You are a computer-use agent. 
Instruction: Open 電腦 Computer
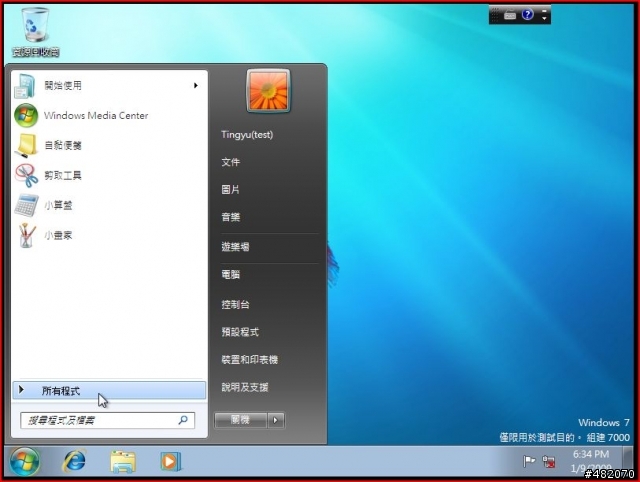pyautogui.click(x=231, y=275)
